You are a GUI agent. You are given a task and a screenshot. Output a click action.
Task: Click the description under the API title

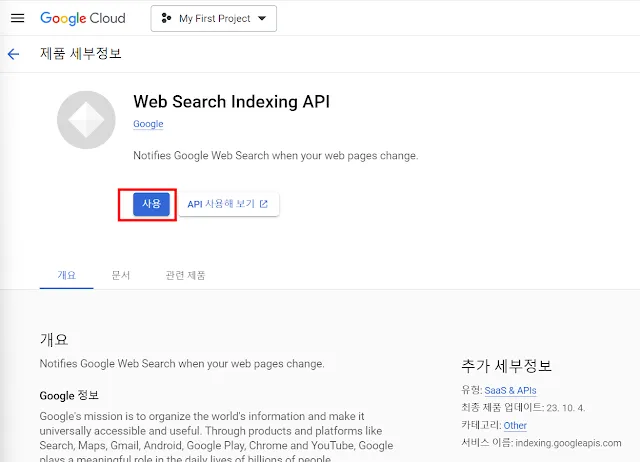[x=276, y=155]
